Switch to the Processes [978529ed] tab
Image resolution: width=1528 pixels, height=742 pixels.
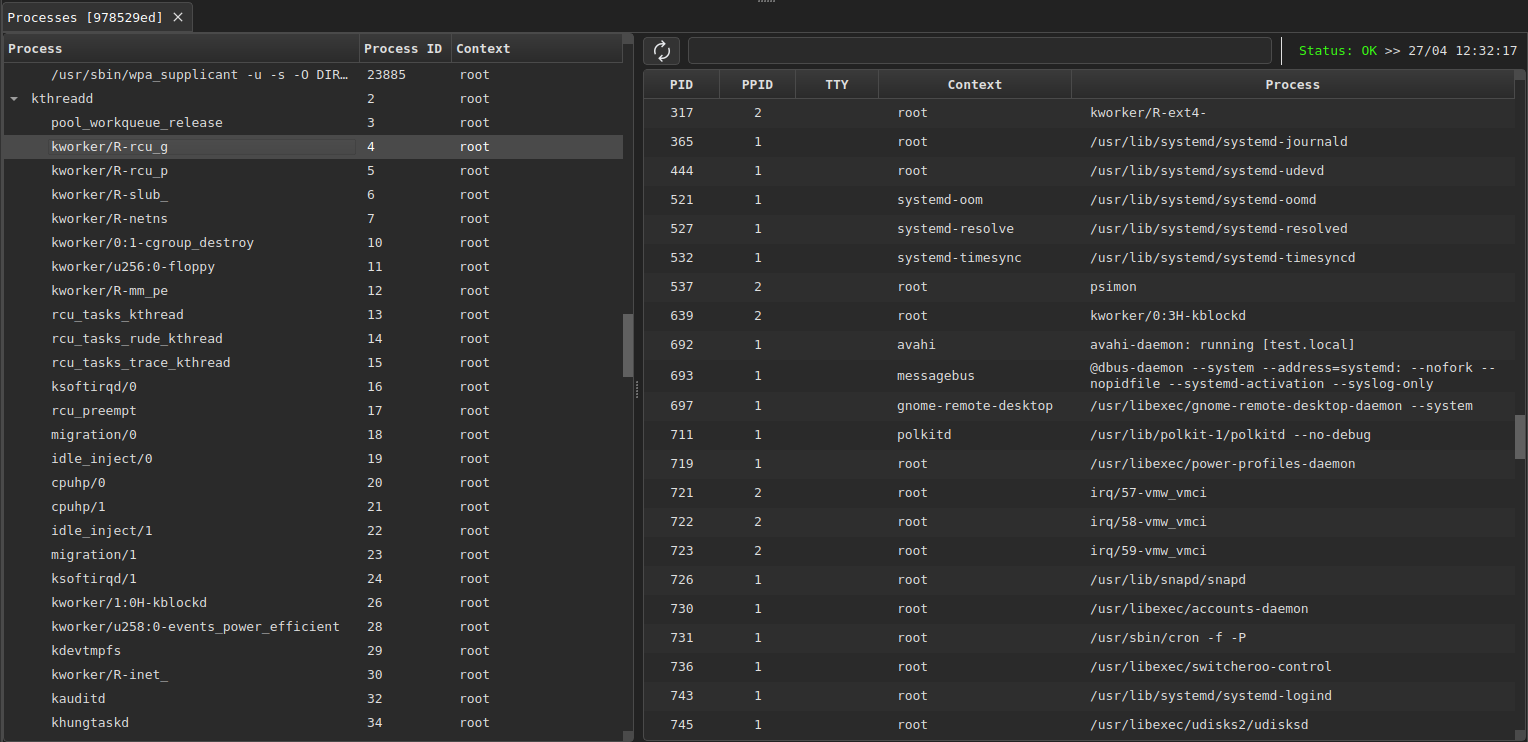point(85,17)
